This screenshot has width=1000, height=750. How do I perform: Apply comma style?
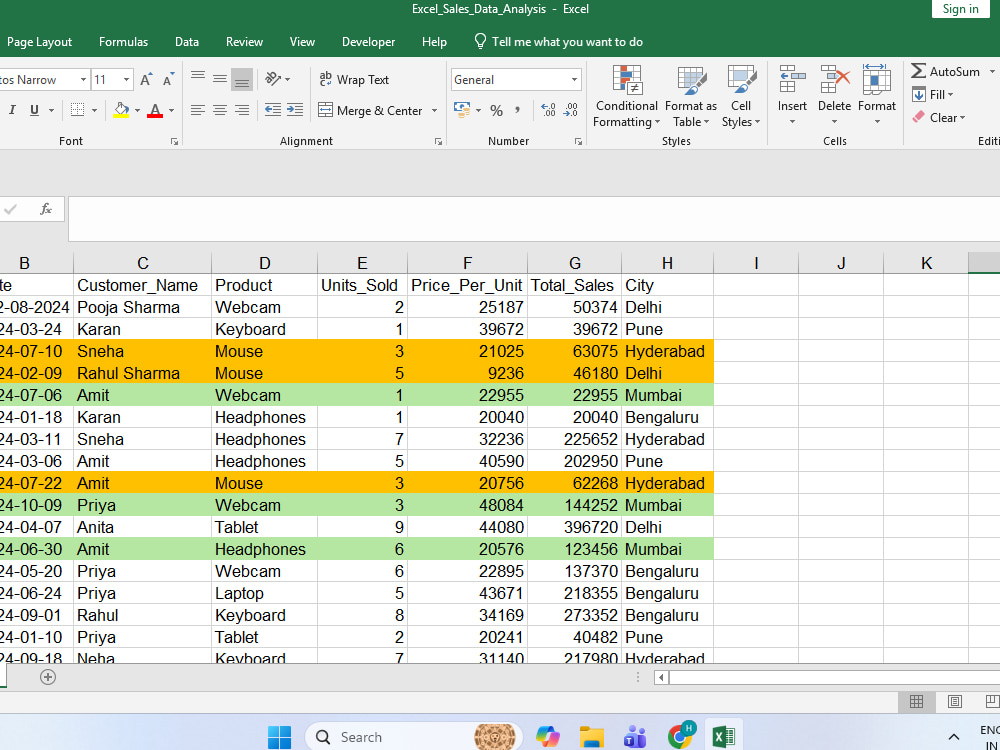[517, 111]
